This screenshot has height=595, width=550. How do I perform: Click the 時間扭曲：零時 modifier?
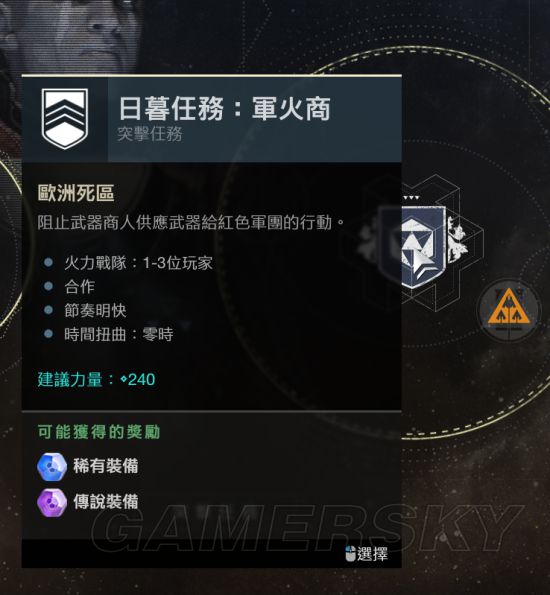click(119, 334)
